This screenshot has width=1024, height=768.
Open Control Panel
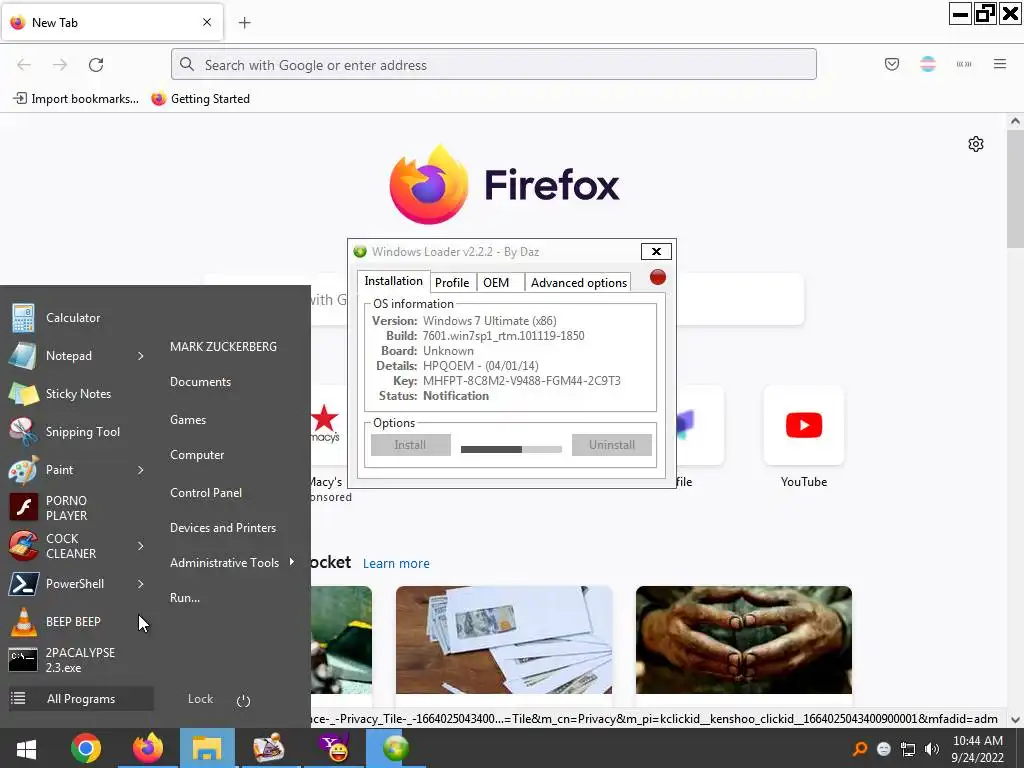(x=206, y=493)
